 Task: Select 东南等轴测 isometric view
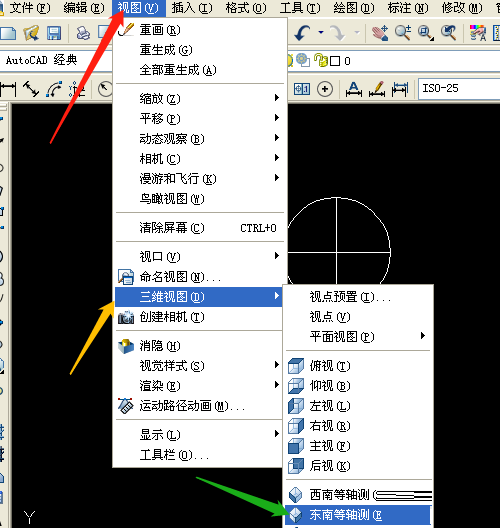click(358, 515)
